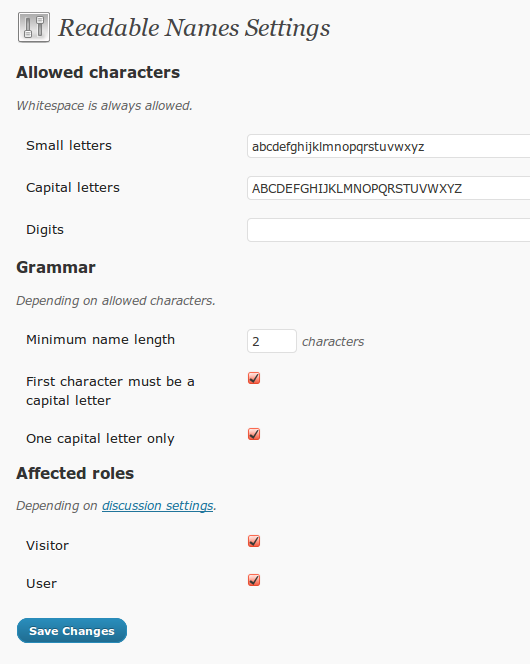Click the Digits label text
This screenshot has width=530, height=664.
click(45, 230)
